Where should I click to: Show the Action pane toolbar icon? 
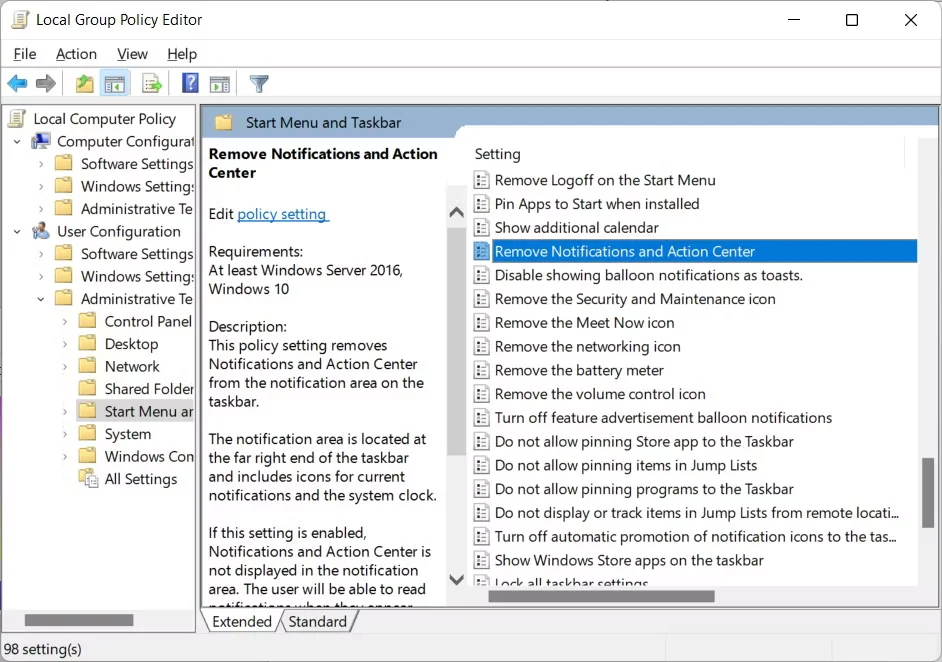[x=220, y=83]
